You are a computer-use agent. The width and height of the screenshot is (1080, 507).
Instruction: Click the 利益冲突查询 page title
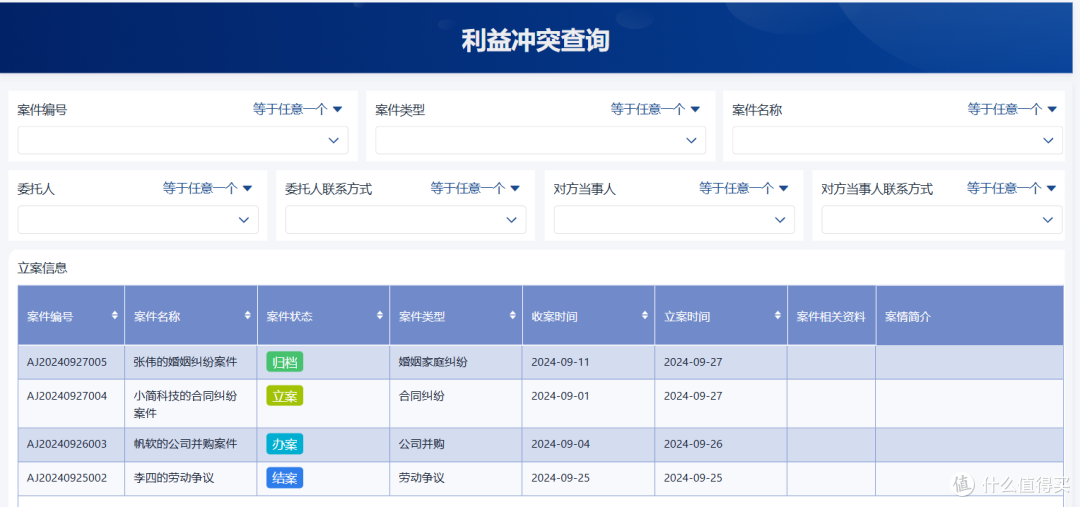click(x=536, y=40)
